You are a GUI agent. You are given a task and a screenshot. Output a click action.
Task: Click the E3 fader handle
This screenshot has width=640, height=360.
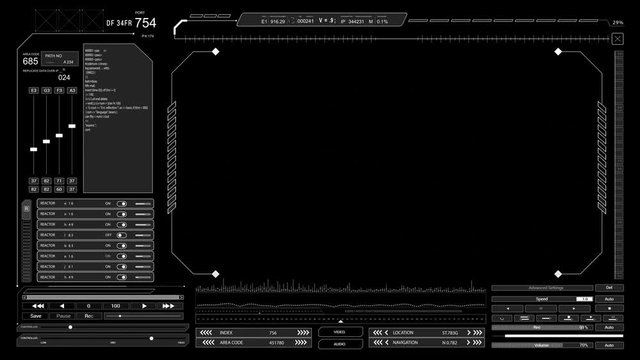(33, 149)
